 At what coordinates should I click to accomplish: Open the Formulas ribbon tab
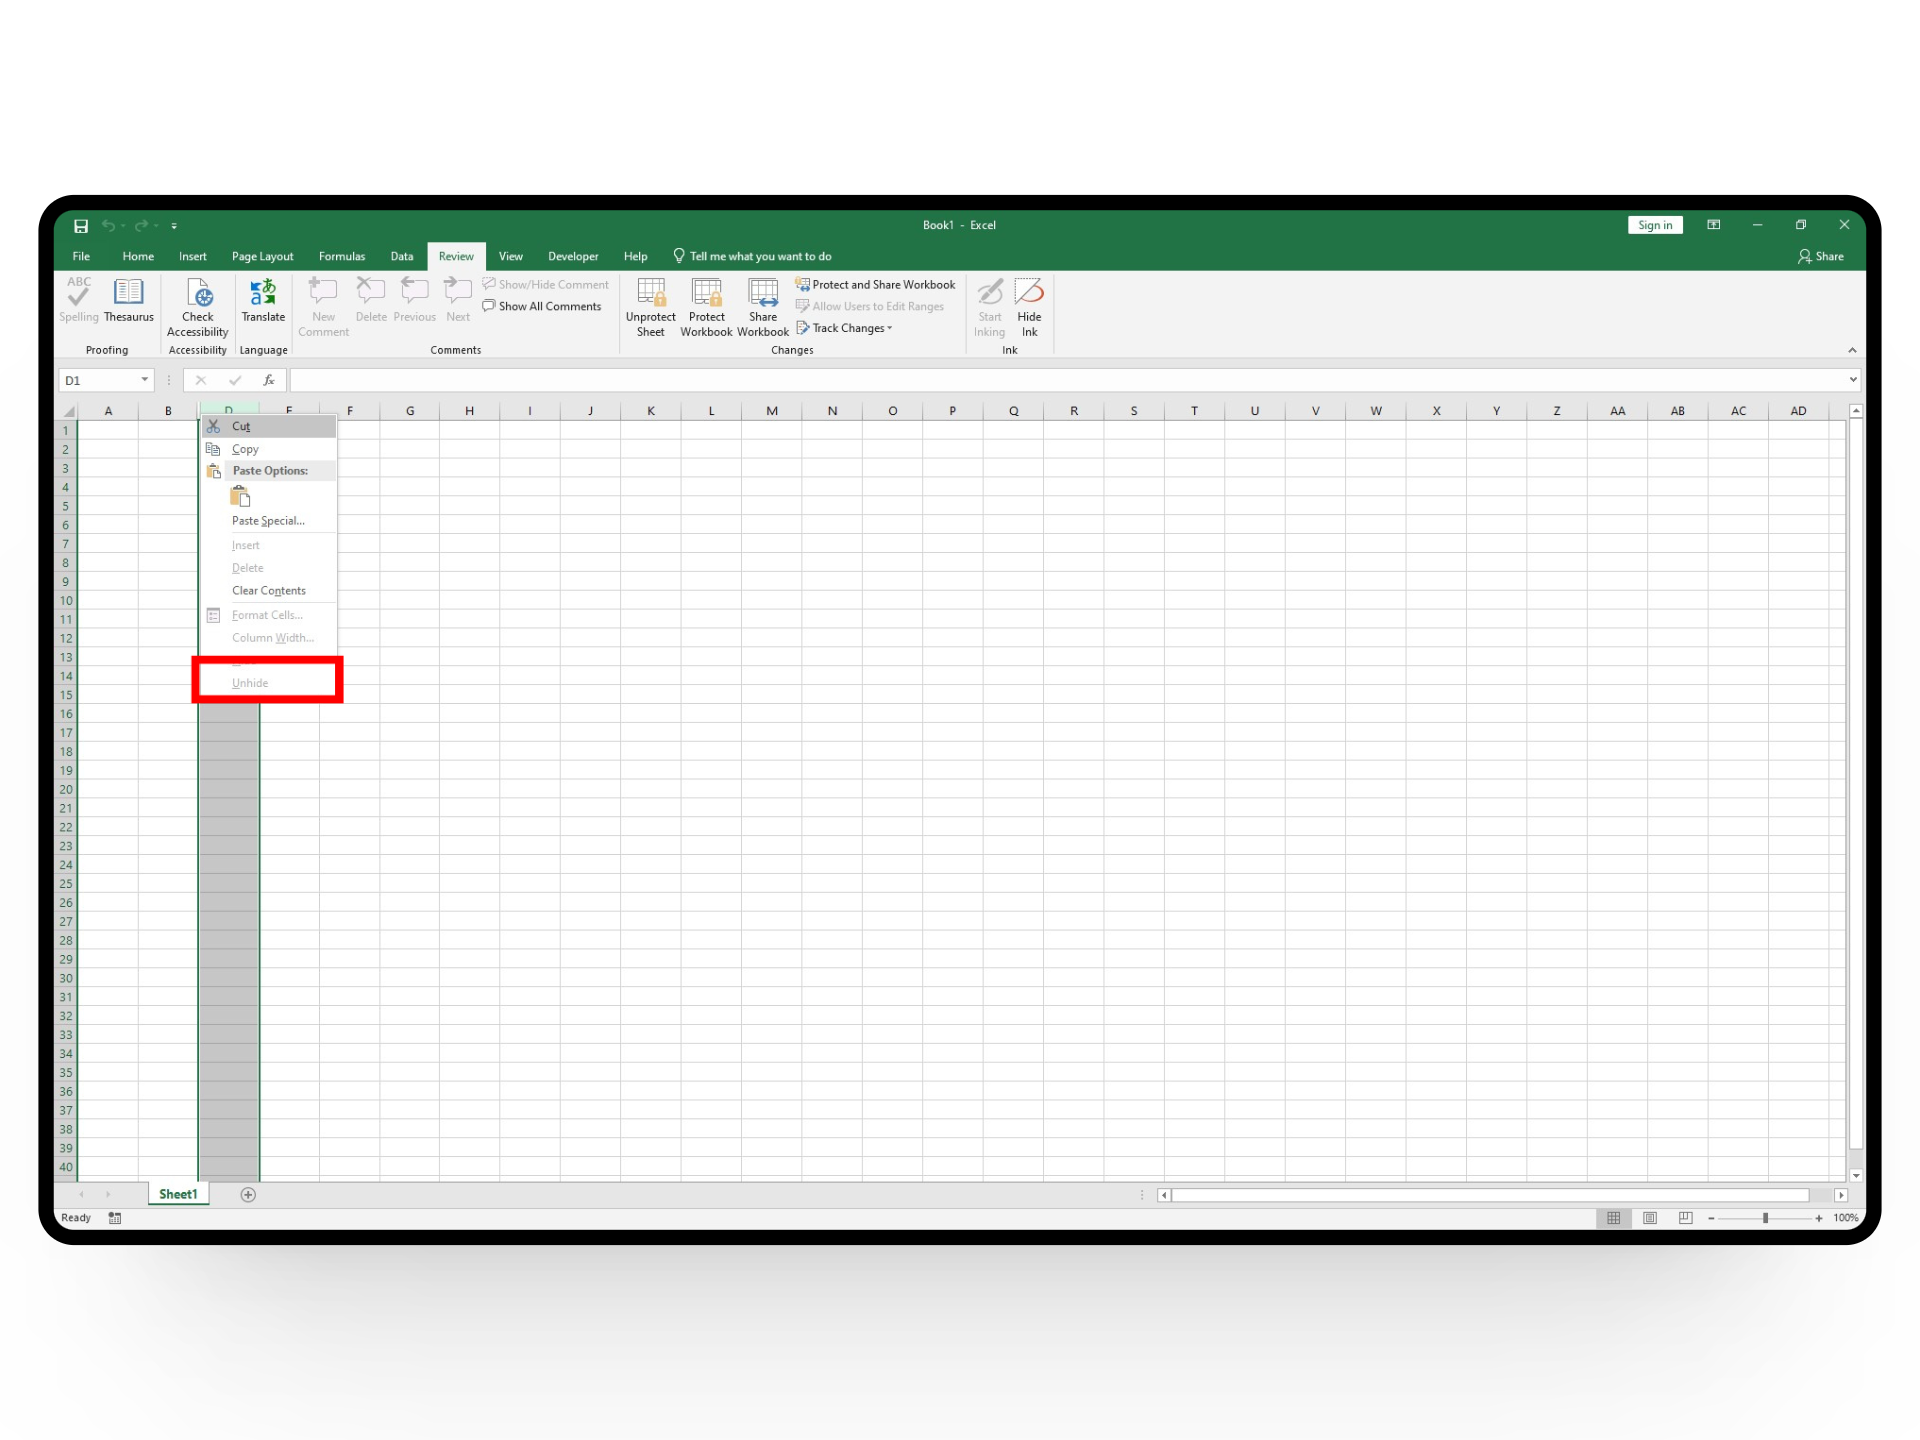click(342, 257)
